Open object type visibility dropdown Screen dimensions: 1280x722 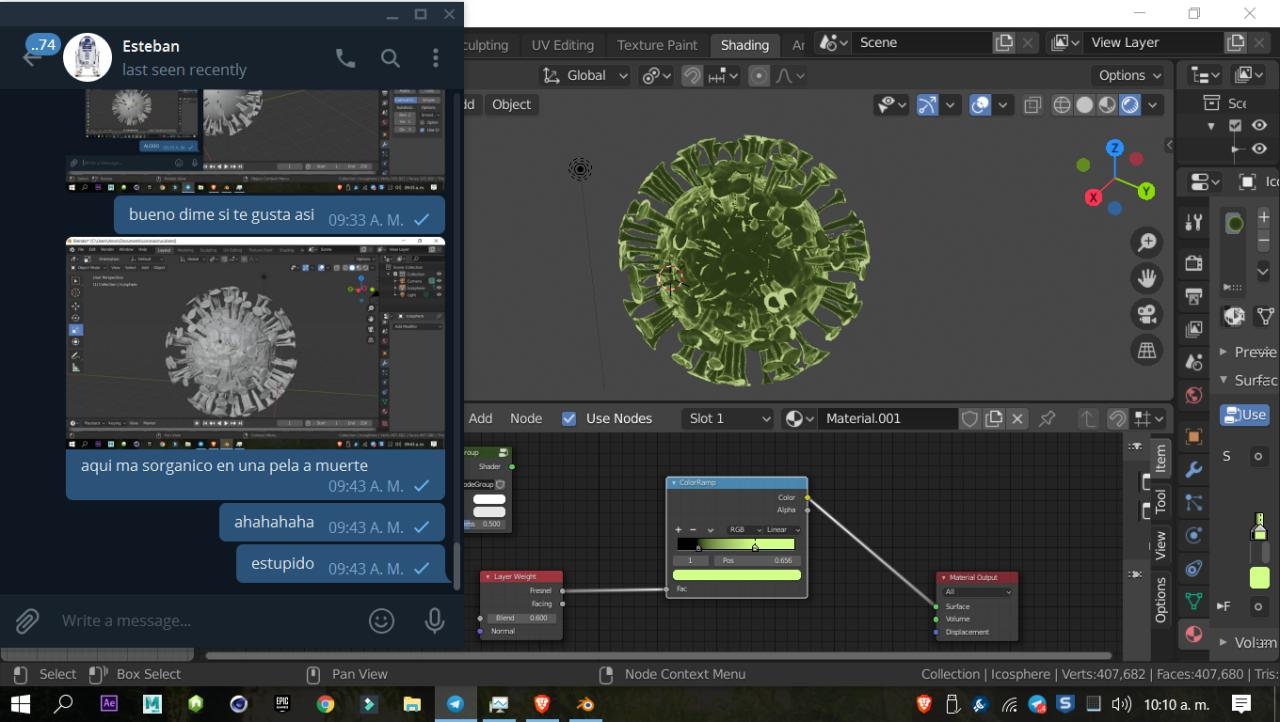(x=892, y=105)
